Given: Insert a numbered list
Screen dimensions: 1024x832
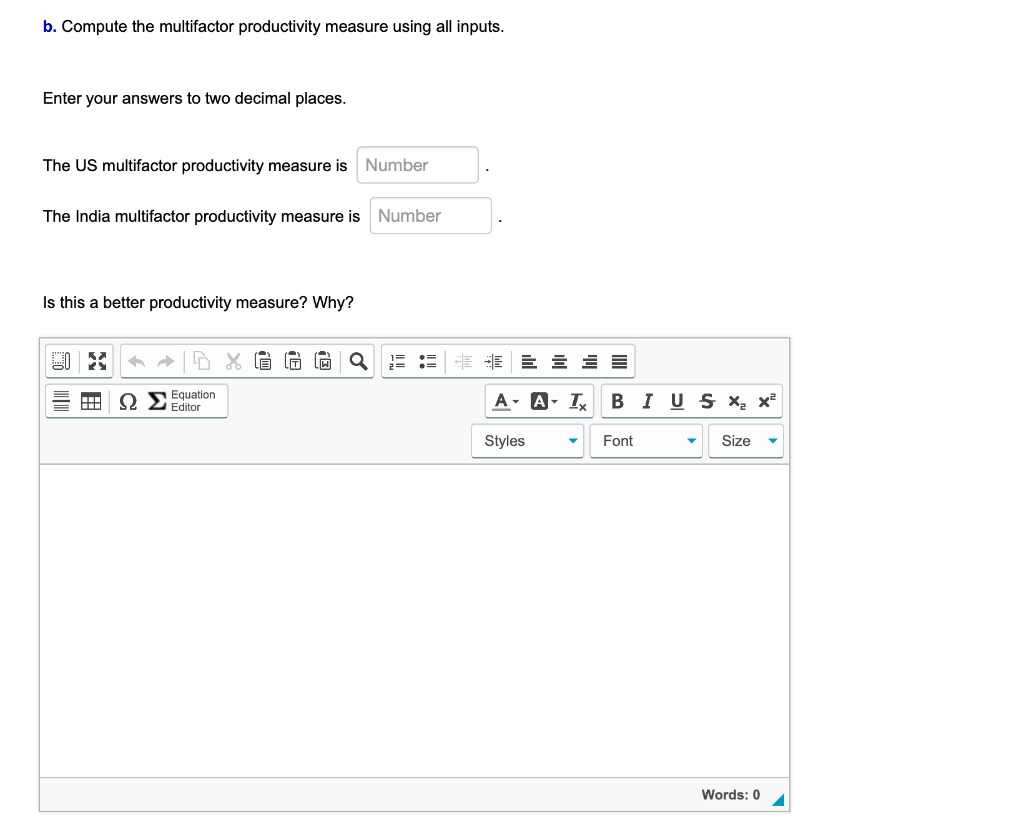Looking at the screenshot, I should (397, 361).
